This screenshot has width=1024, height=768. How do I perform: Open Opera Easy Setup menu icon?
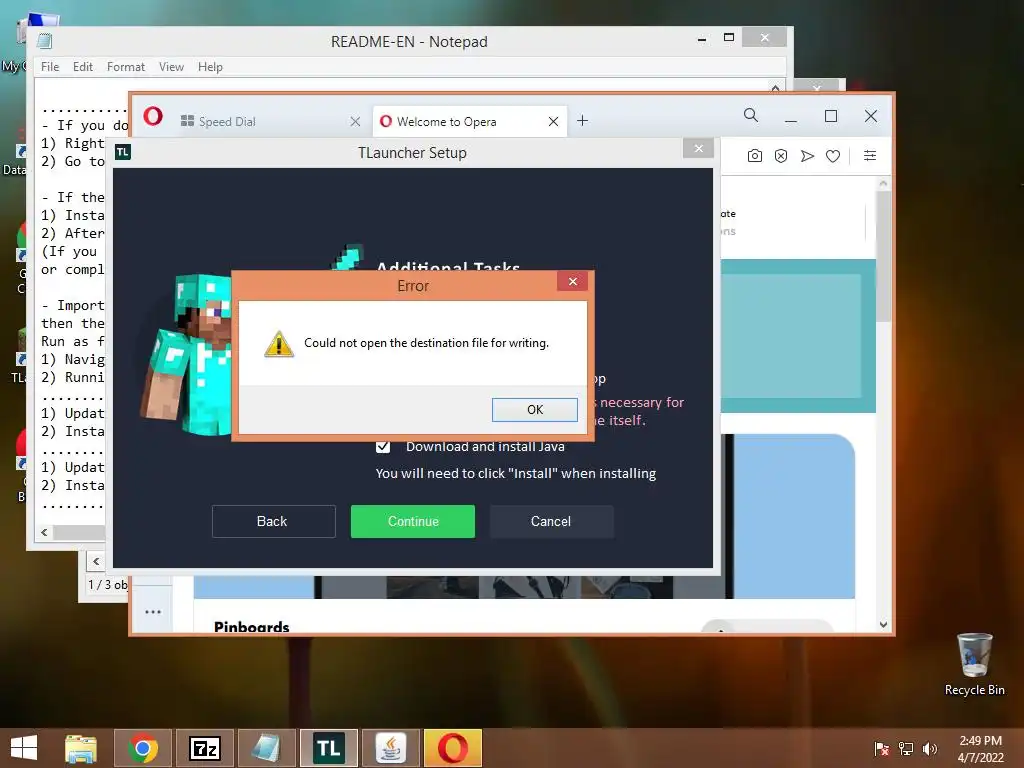point(870,155)
